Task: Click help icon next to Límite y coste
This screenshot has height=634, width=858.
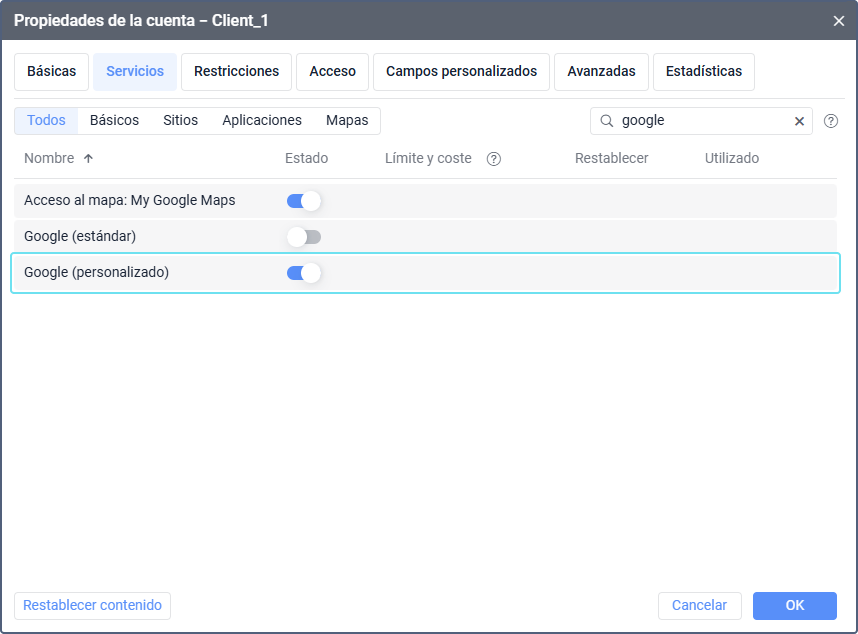Action: click(x=493, y=159)
